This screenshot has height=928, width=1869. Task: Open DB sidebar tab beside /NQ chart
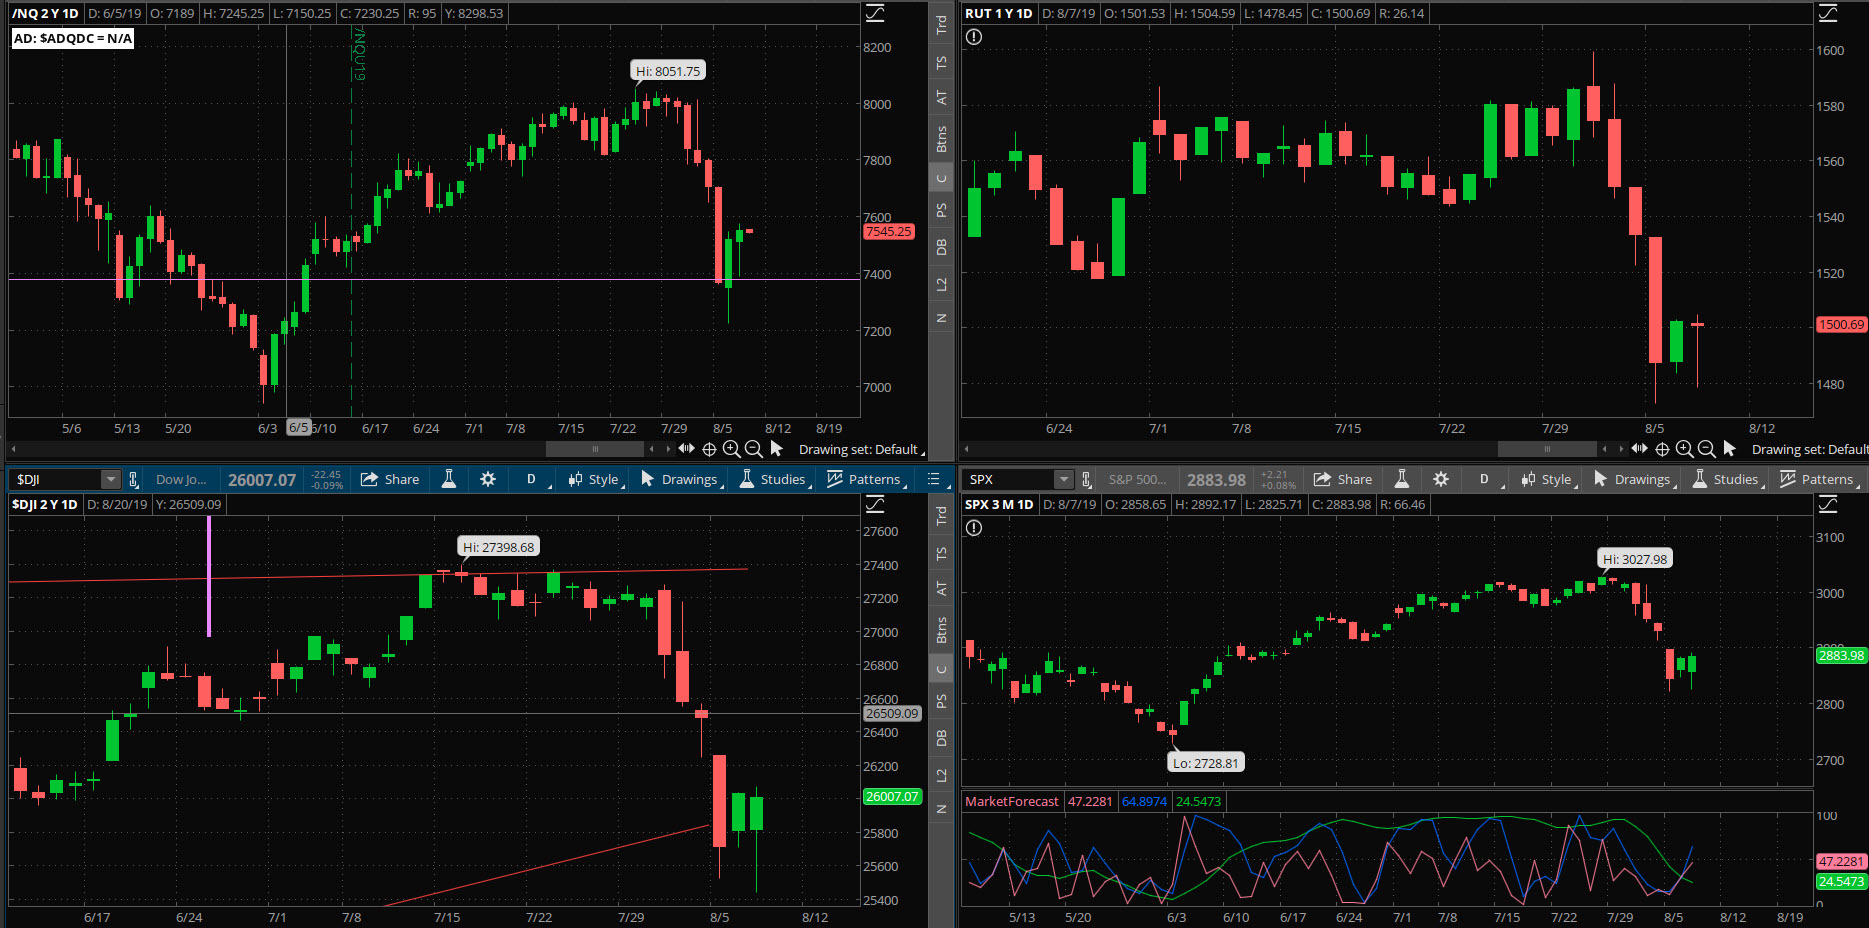pyautogui.click(x=941, y=246)
